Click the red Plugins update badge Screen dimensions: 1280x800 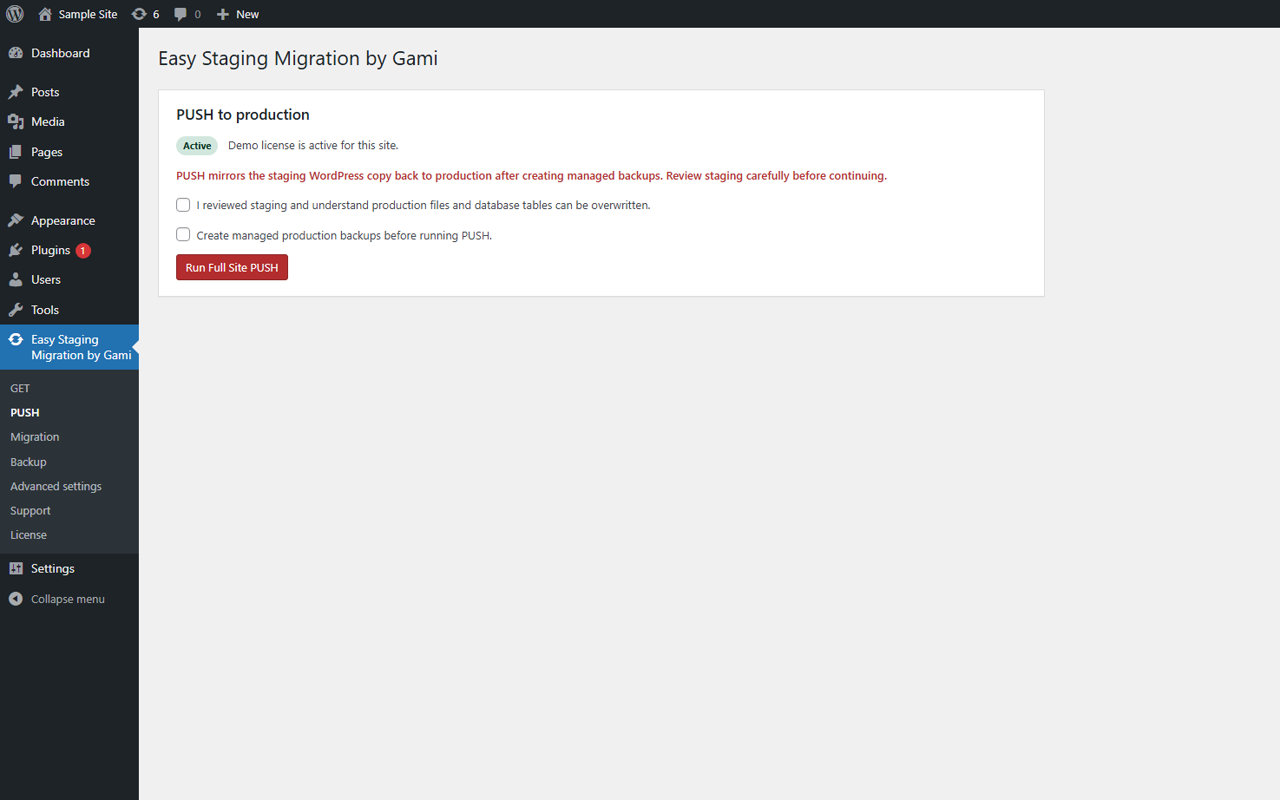coord(83,250)
